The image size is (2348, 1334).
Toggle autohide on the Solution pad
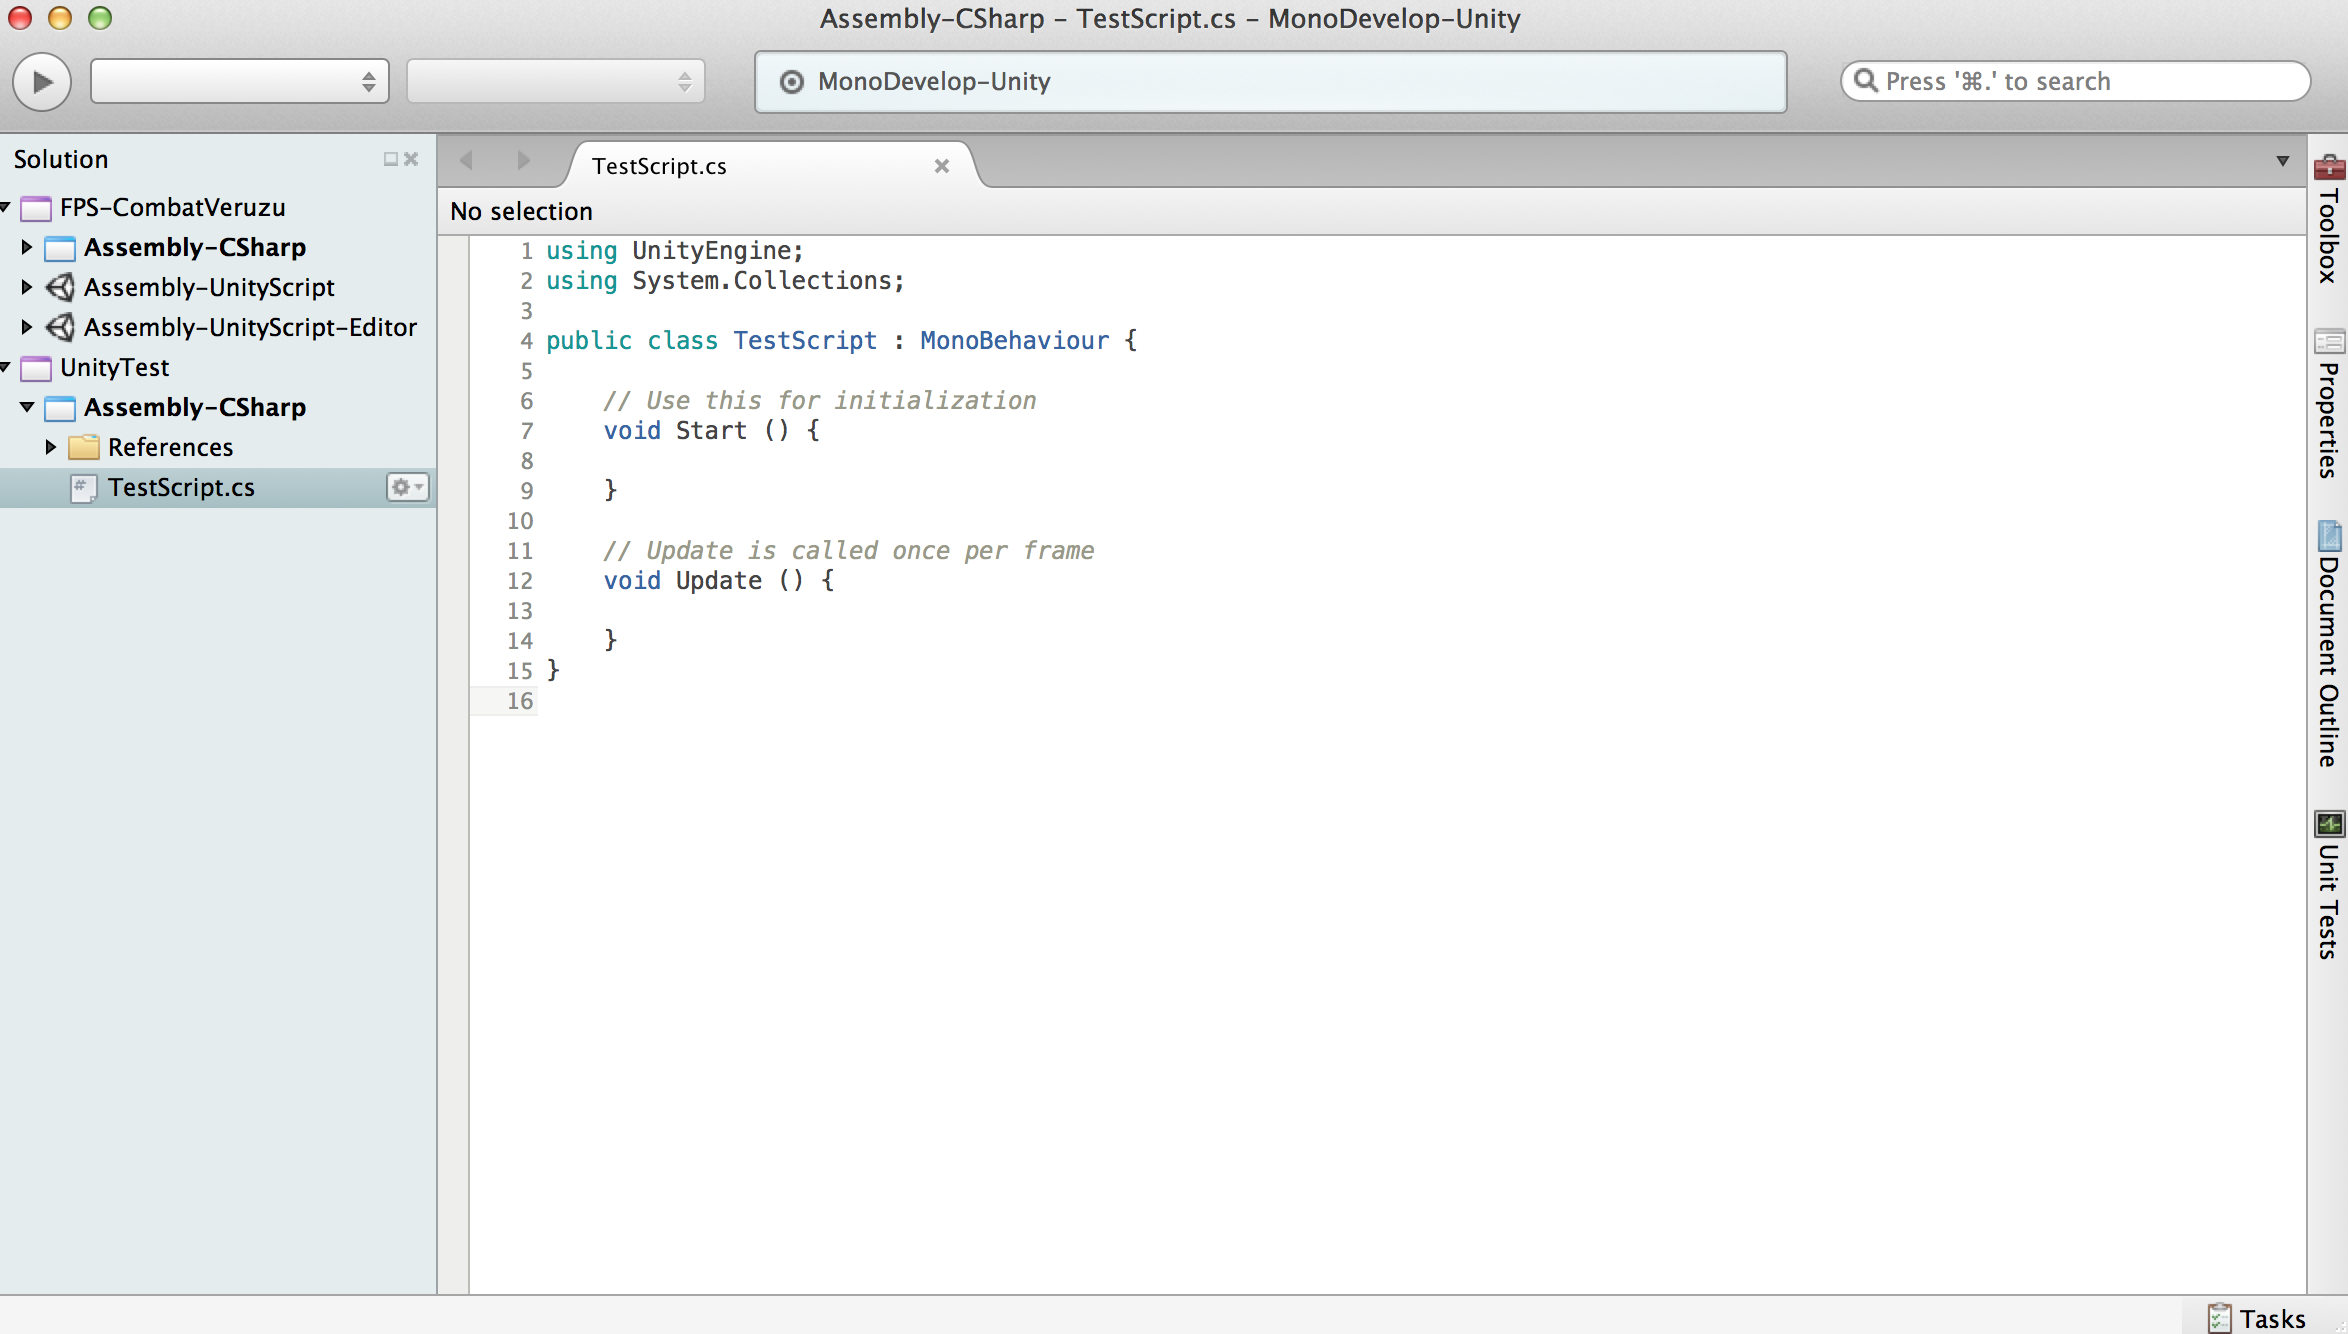coord(390,159)
